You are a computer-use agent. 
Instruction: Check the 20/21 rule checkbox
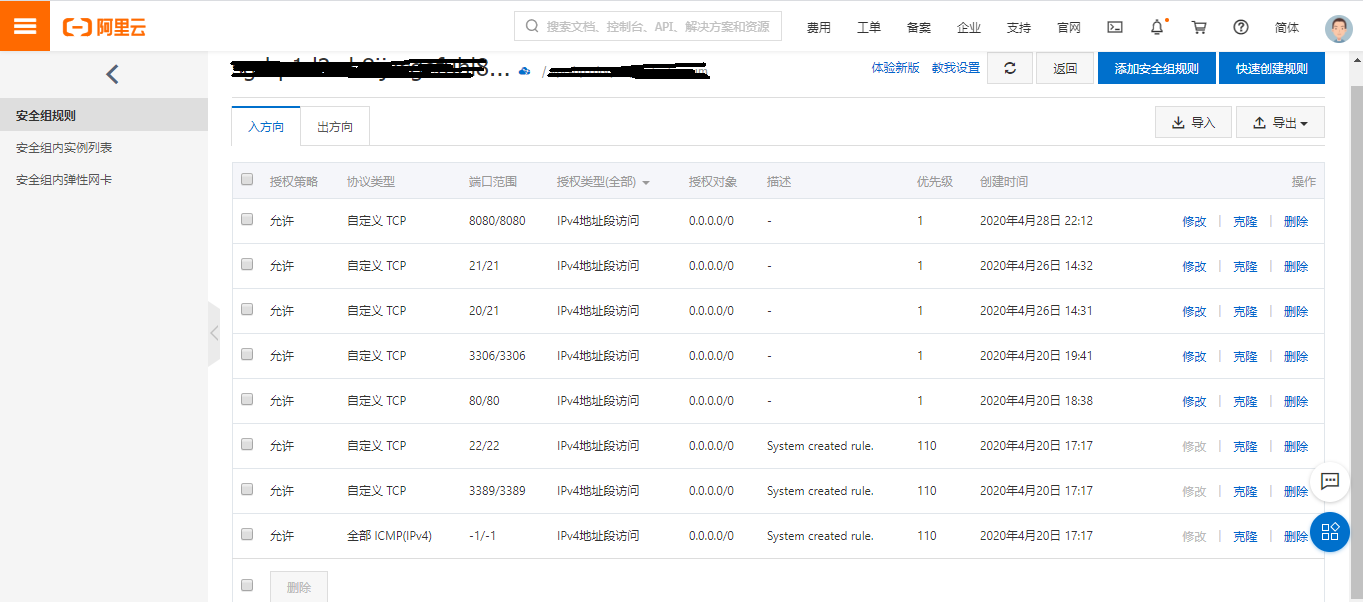[247, 310]
